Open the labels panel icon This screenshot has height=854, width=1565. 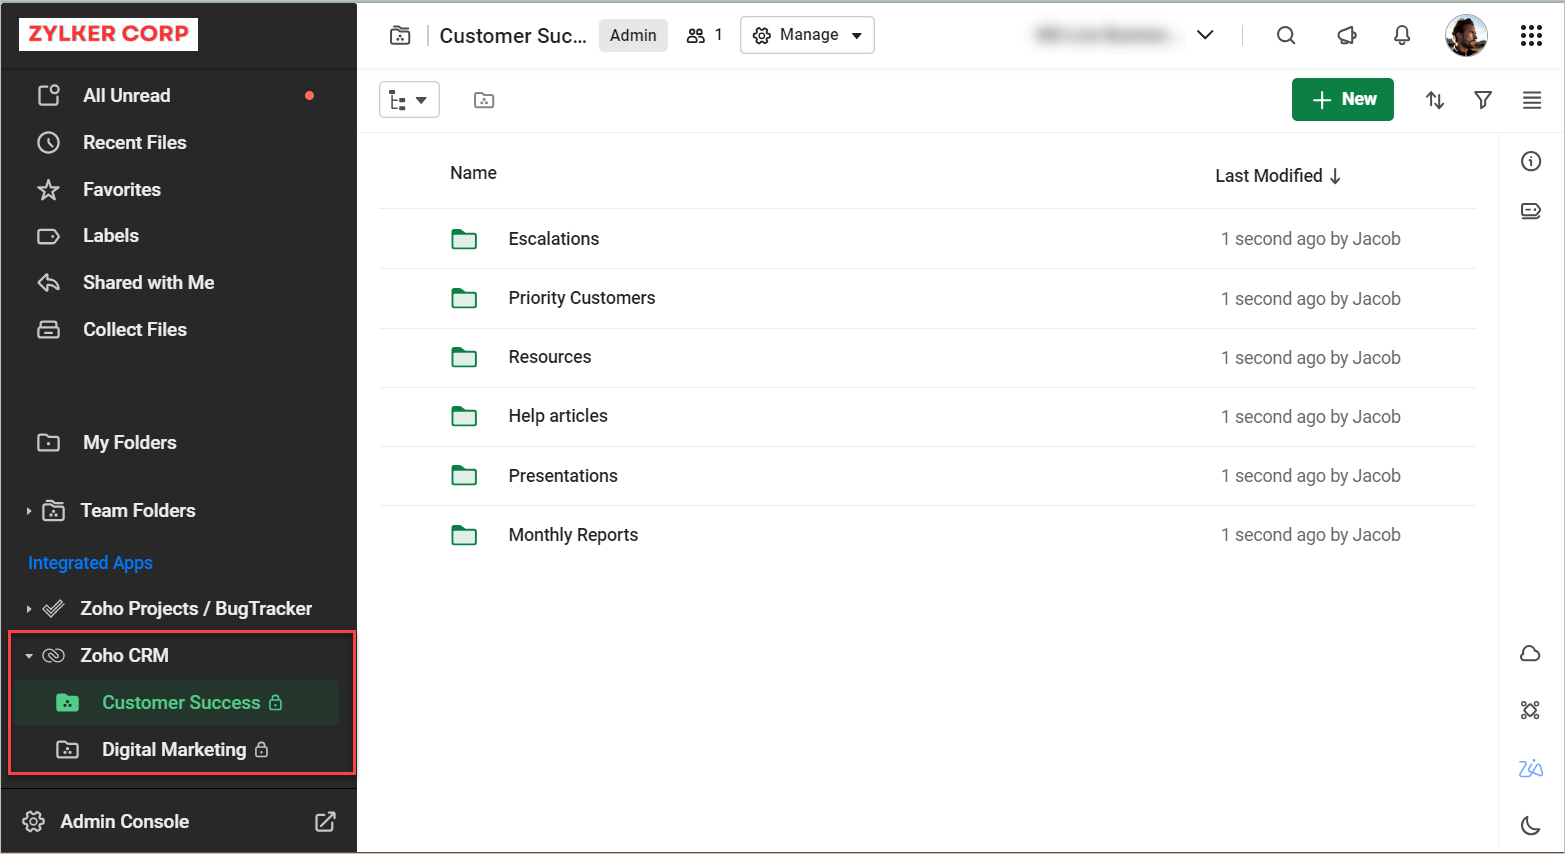[1531, 211]
